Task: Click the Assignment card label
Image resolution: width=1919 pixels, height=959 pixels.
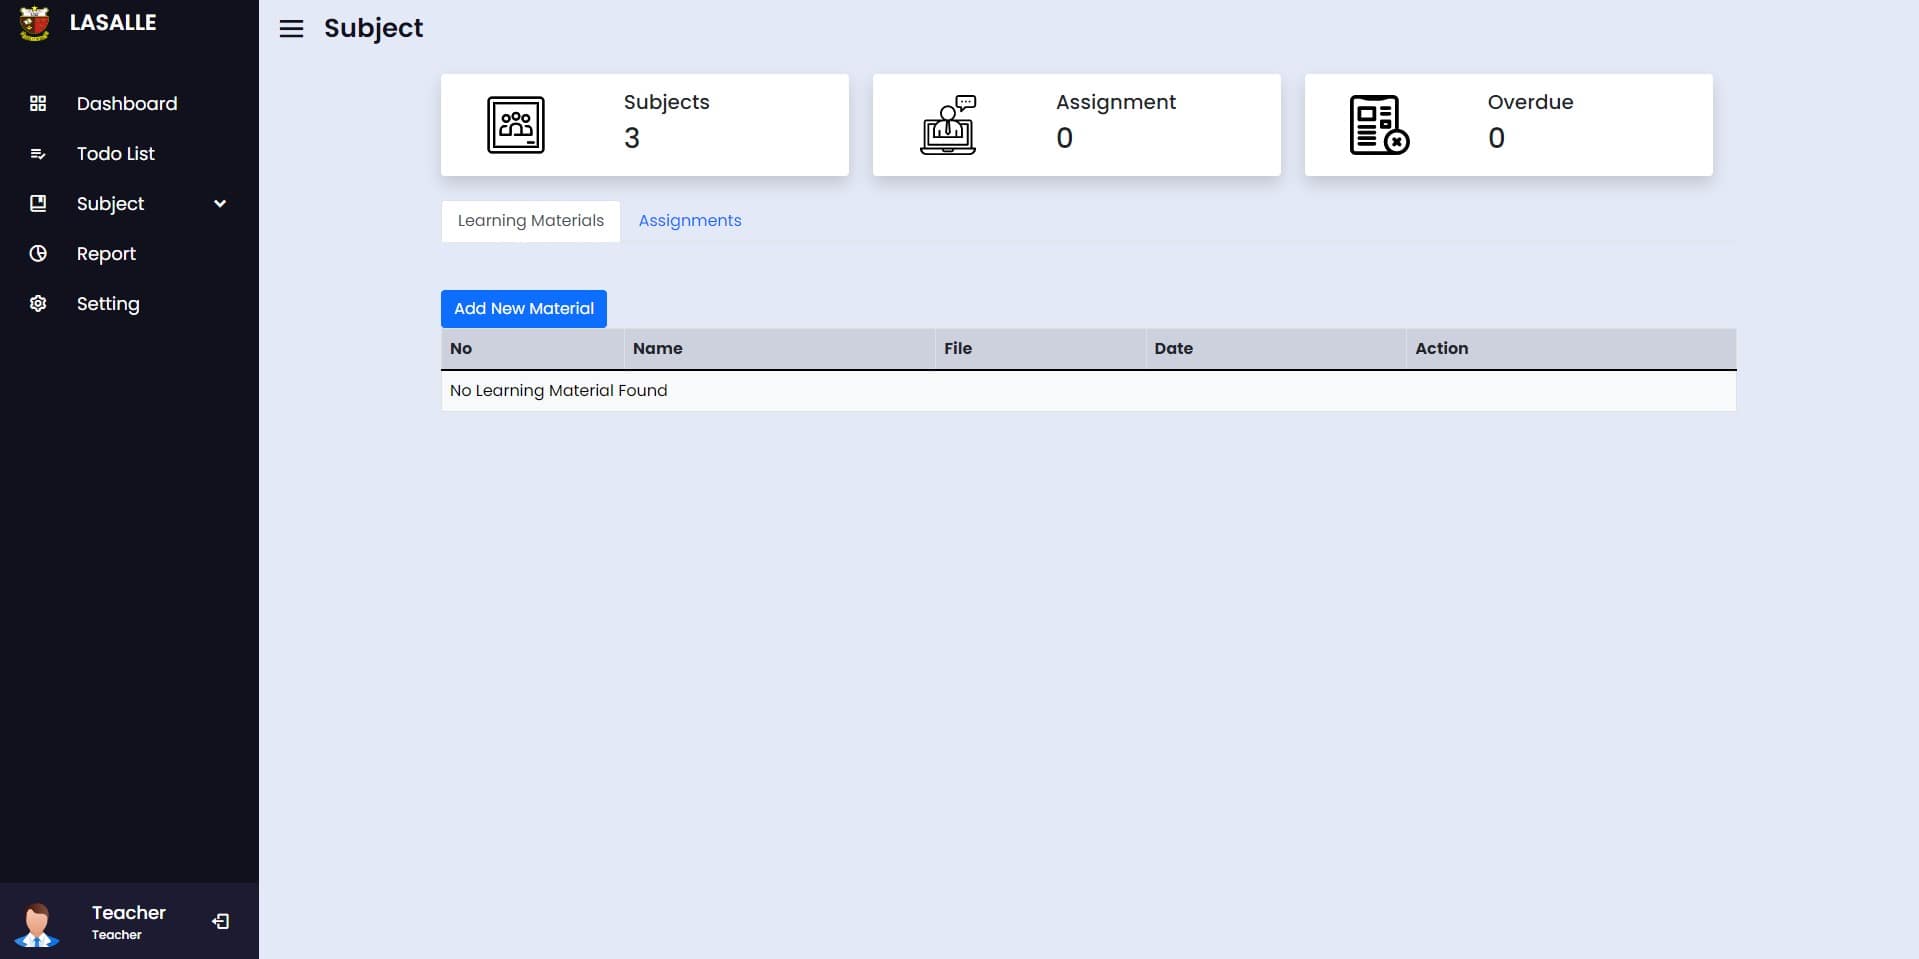Action: tap(1116, 102)
